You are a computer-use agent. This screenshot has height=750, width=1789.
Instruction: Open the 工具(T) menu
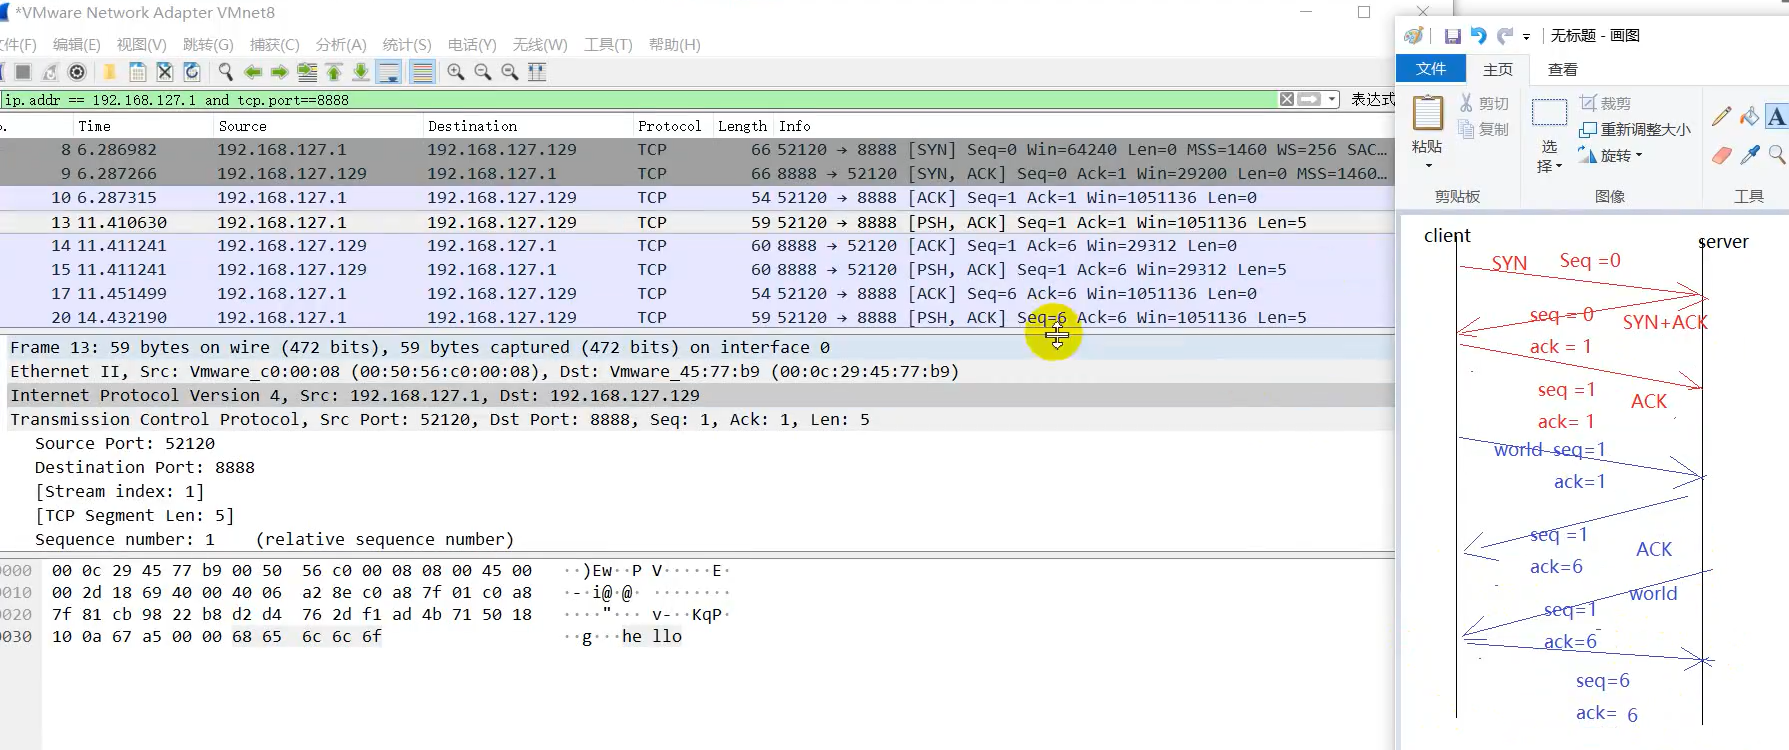[608, 45]
